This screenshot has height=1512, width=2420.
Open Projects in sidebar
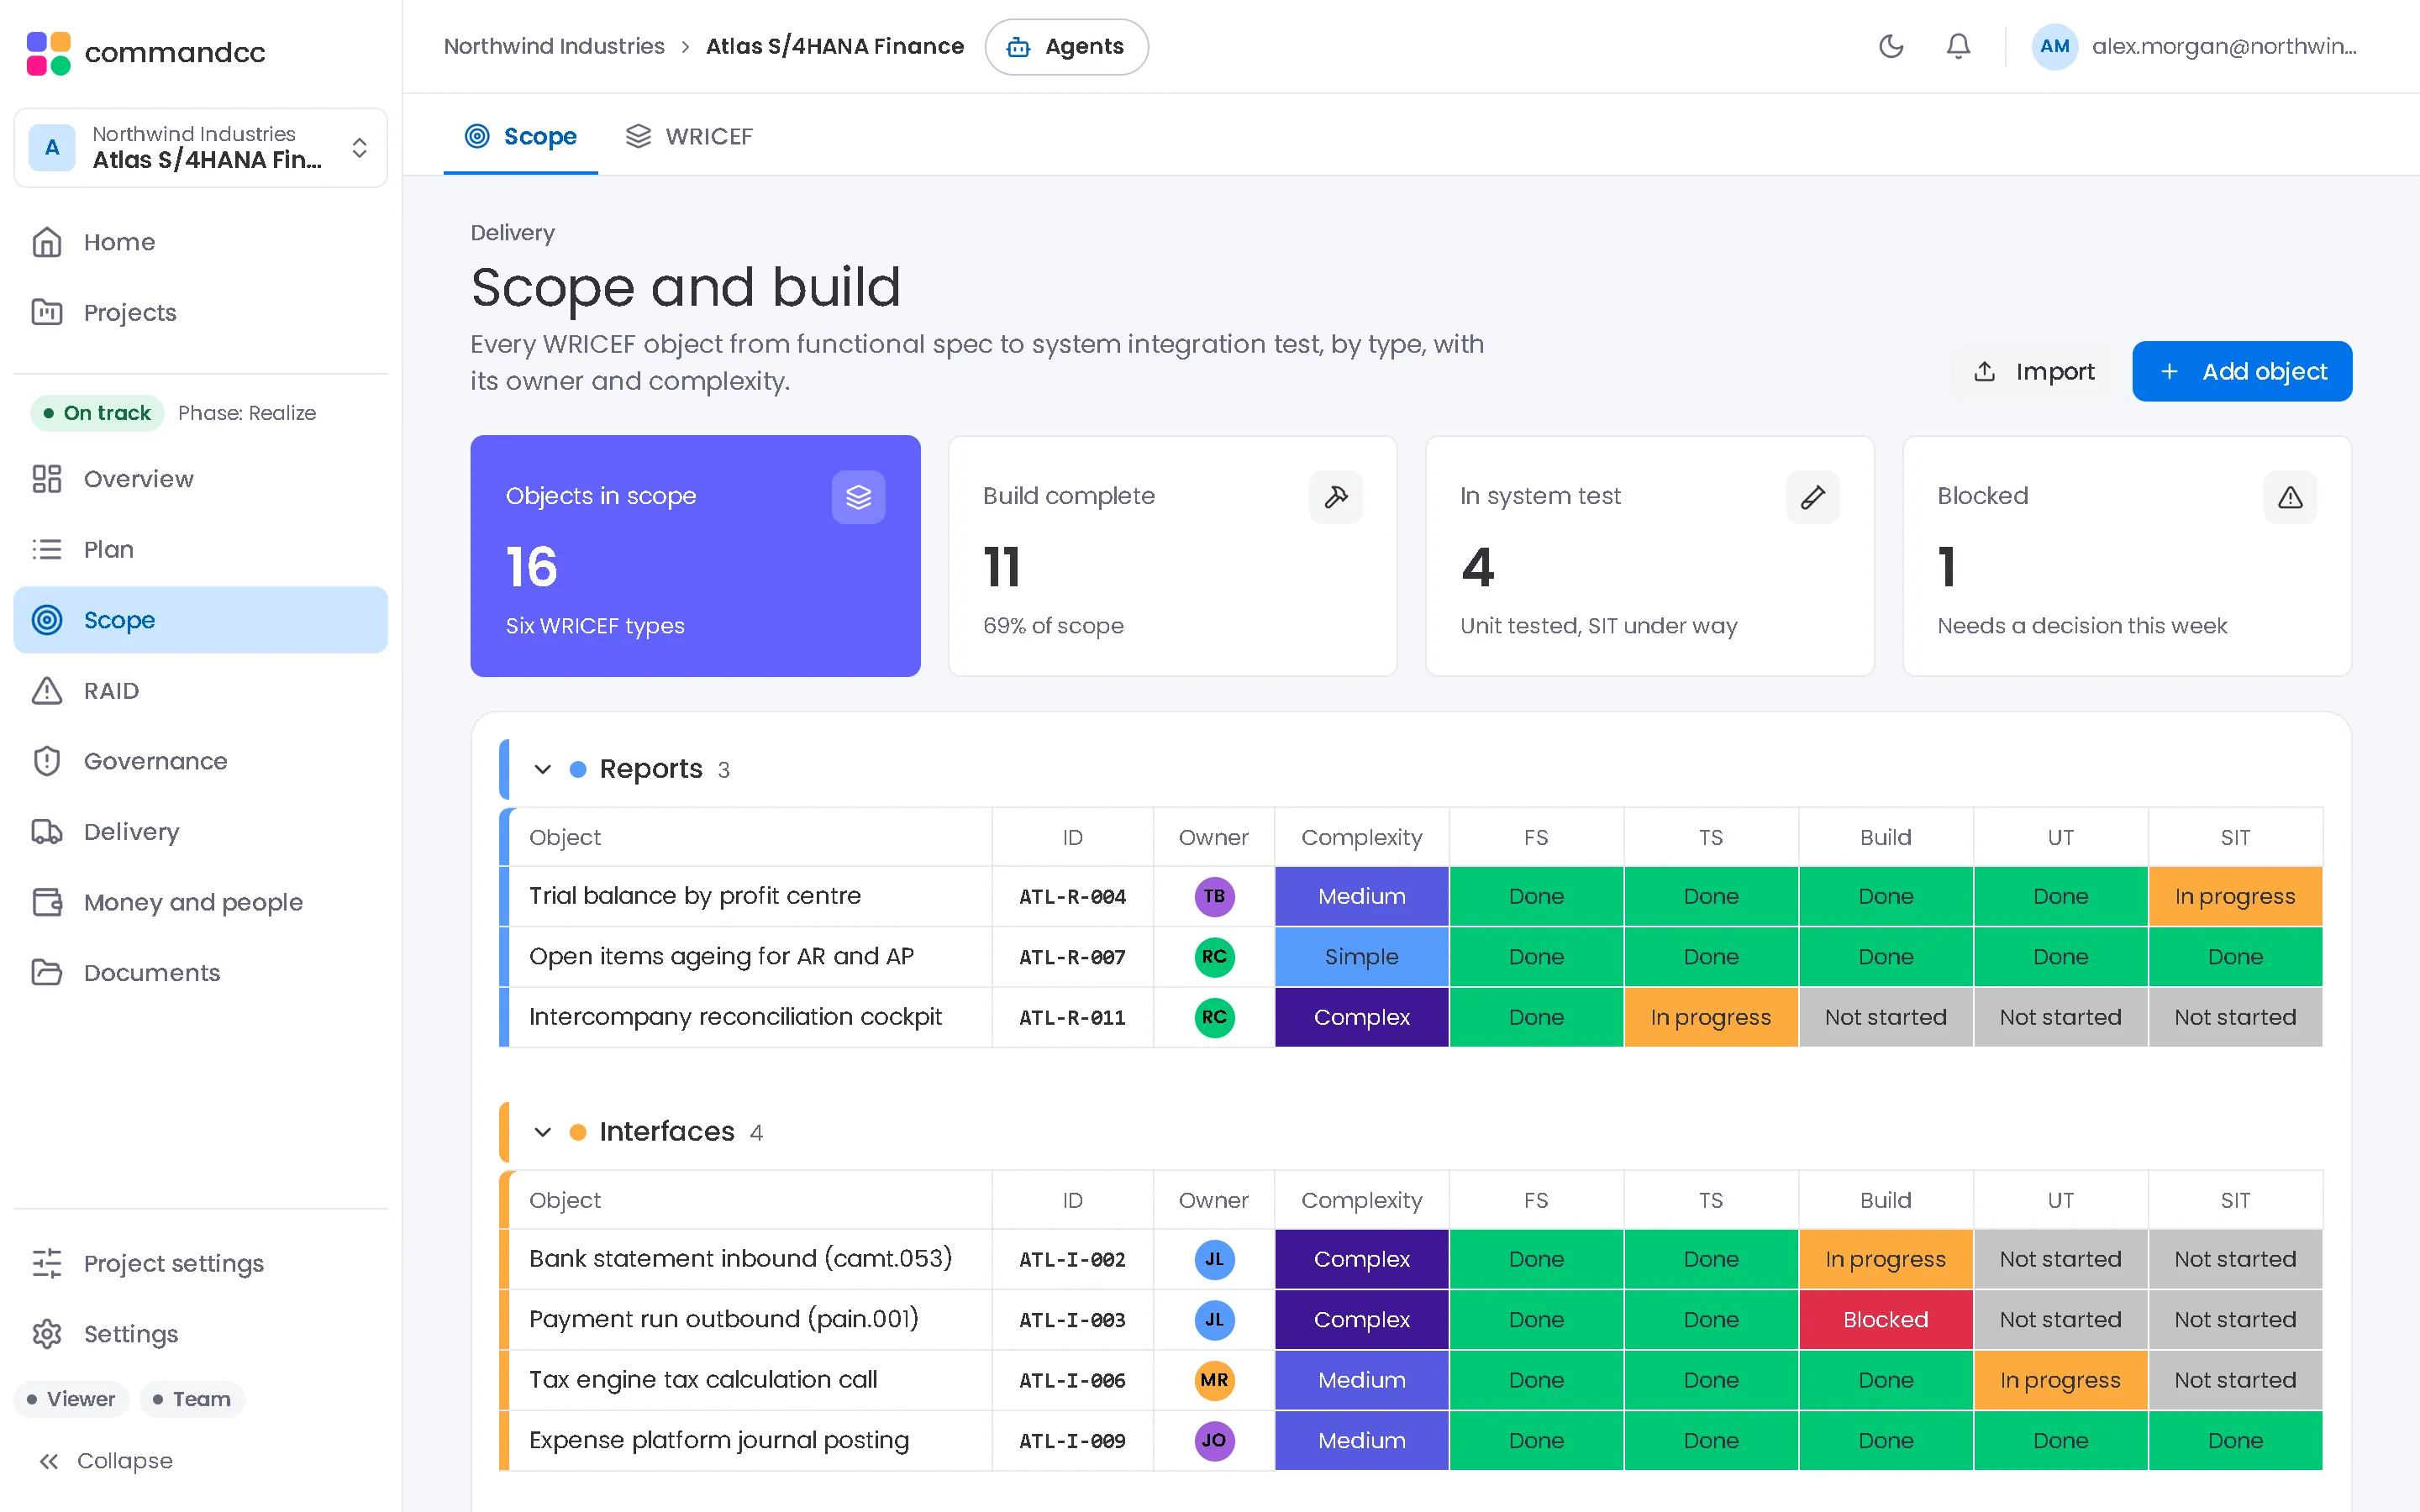[x=200, y=312]
